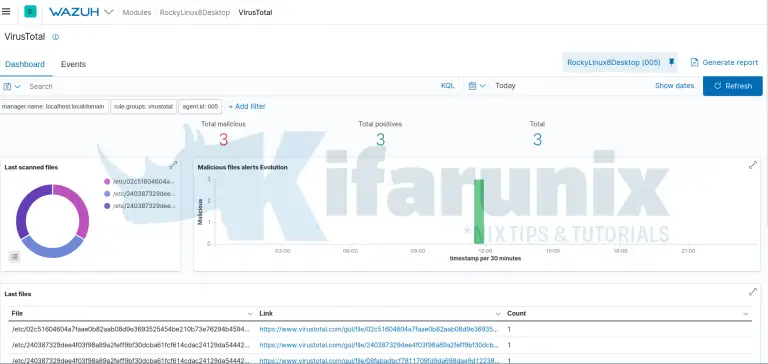Click Total positives value 3

(380, 140)
